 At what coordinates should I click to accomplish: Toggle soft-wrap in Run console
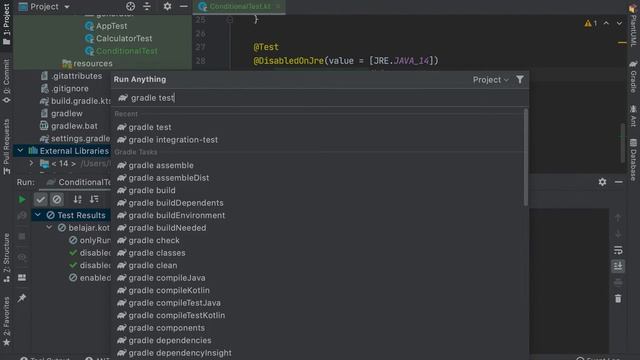click(x=618, y=250)
